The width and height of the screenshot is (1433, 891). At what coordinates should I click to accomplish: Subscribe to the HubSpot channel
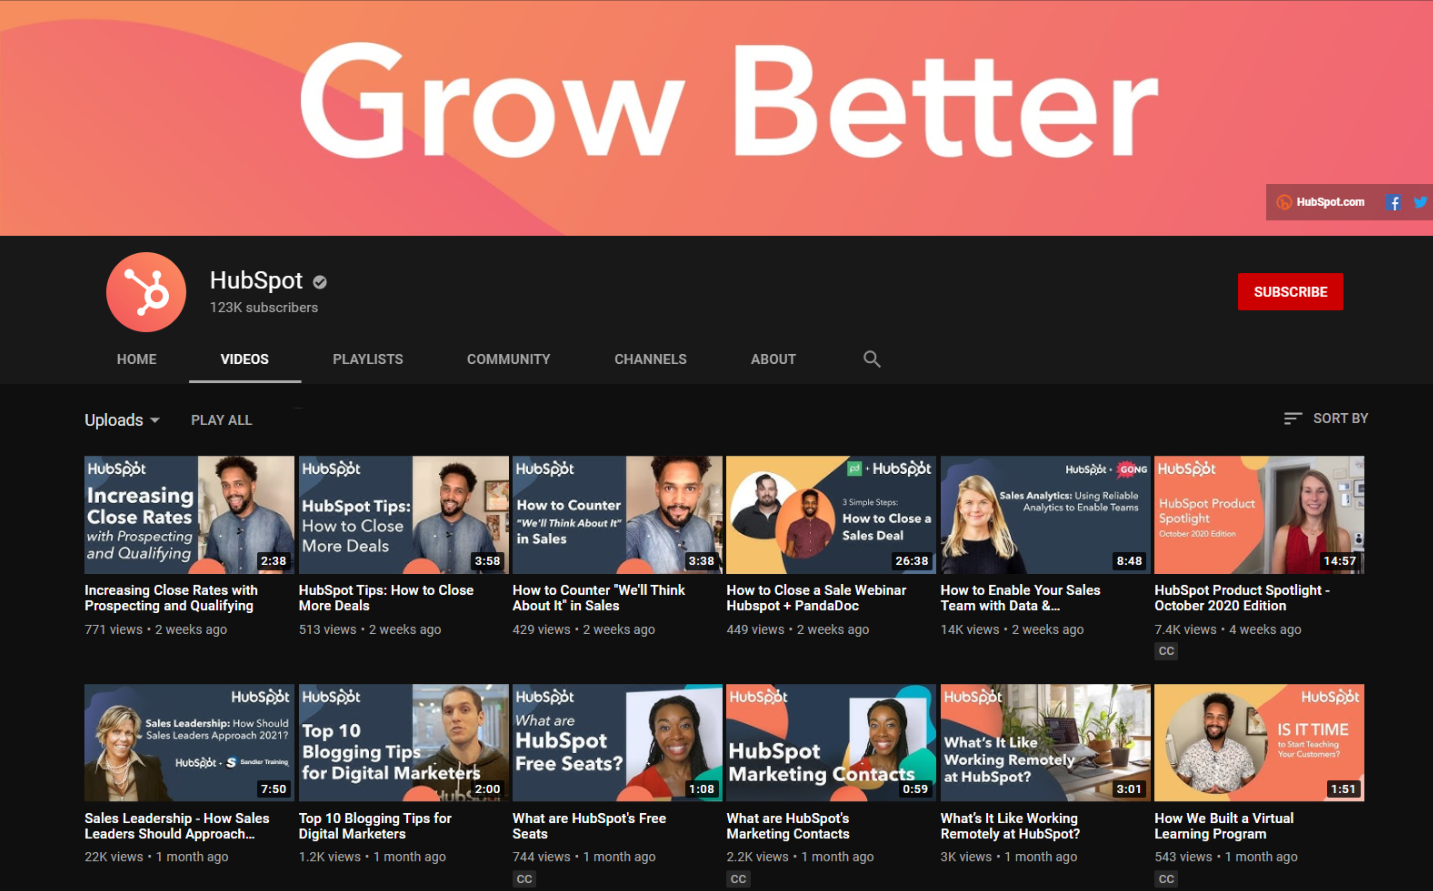click(1290, 292)
